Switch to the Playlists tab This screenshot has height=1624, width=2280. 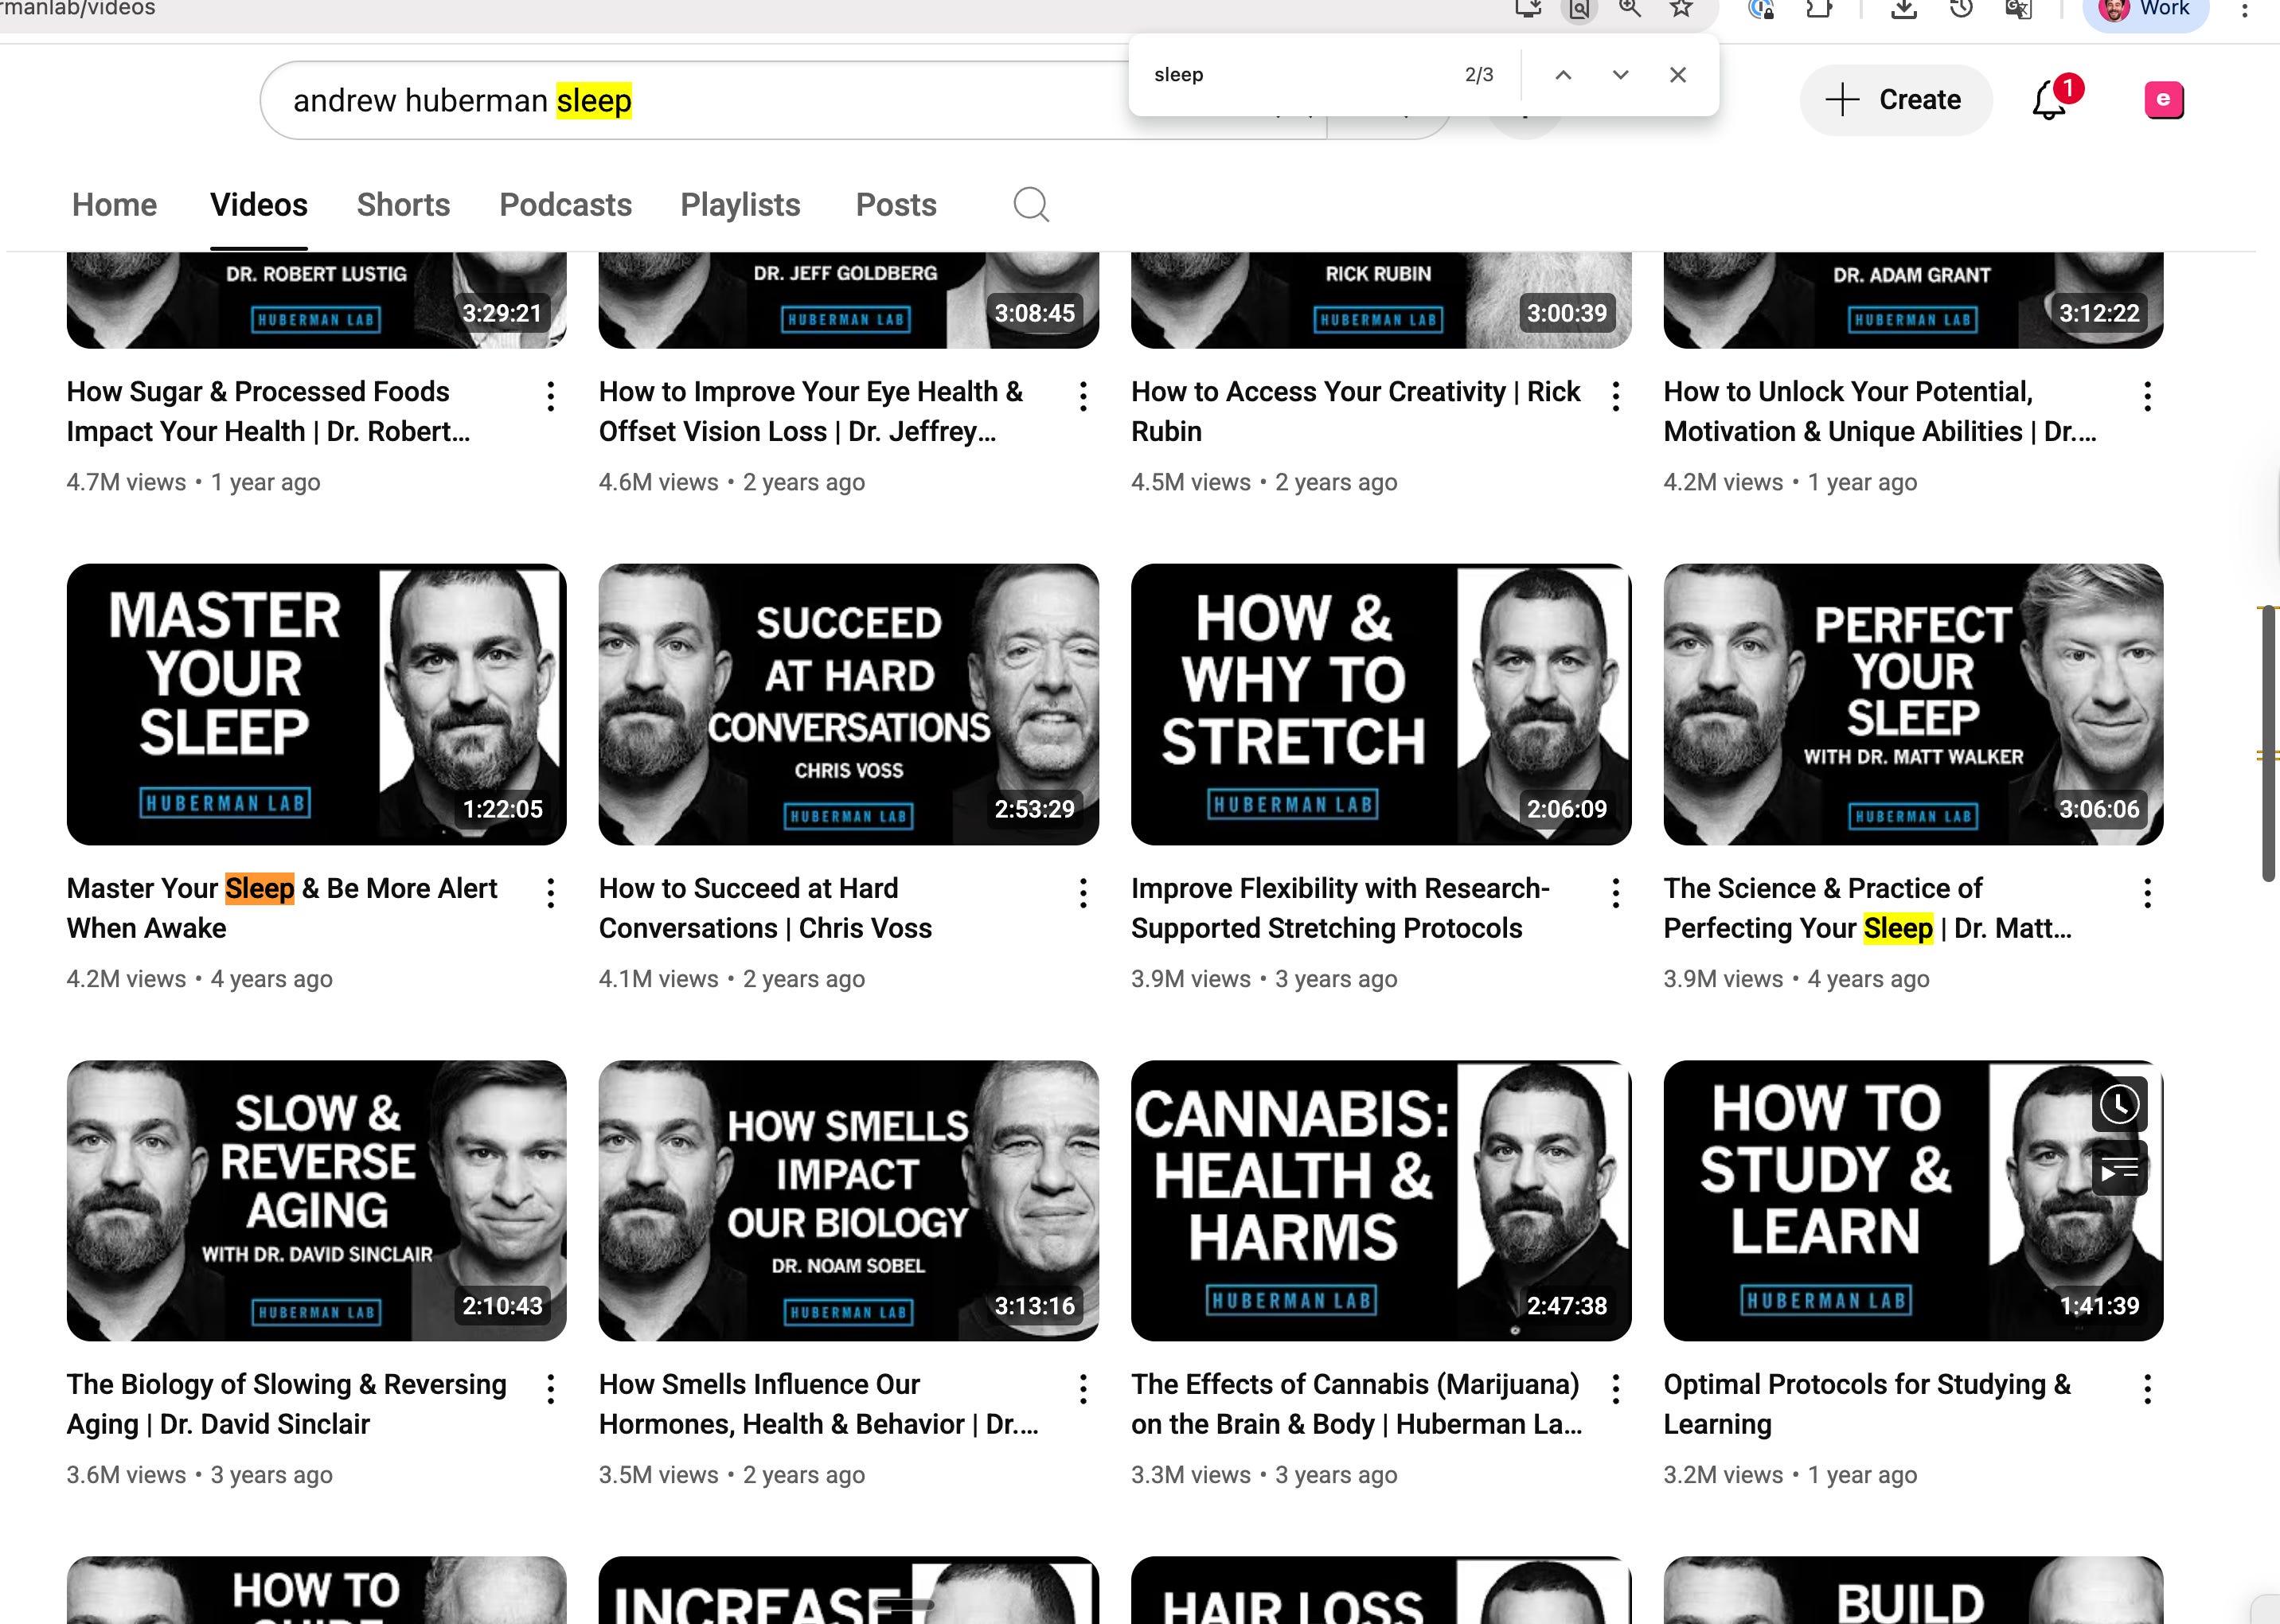(740, 205)
